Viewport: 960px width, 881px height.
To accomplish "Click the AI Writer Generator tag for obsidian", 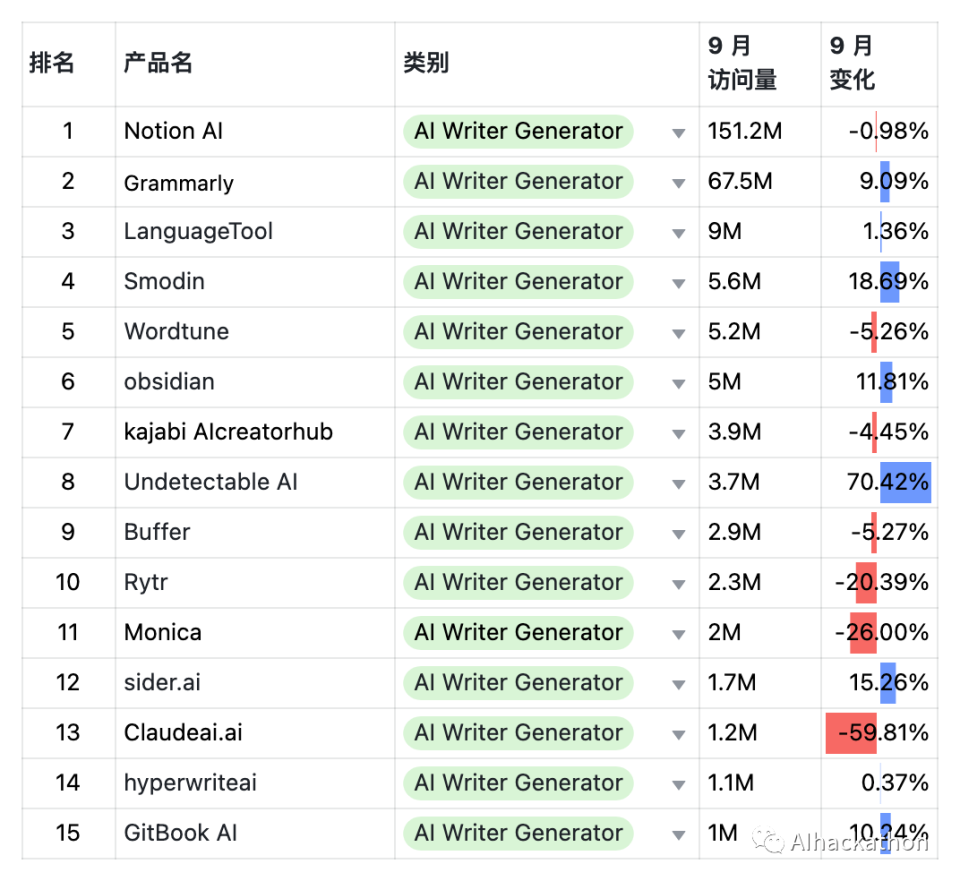I will point(518,382).
